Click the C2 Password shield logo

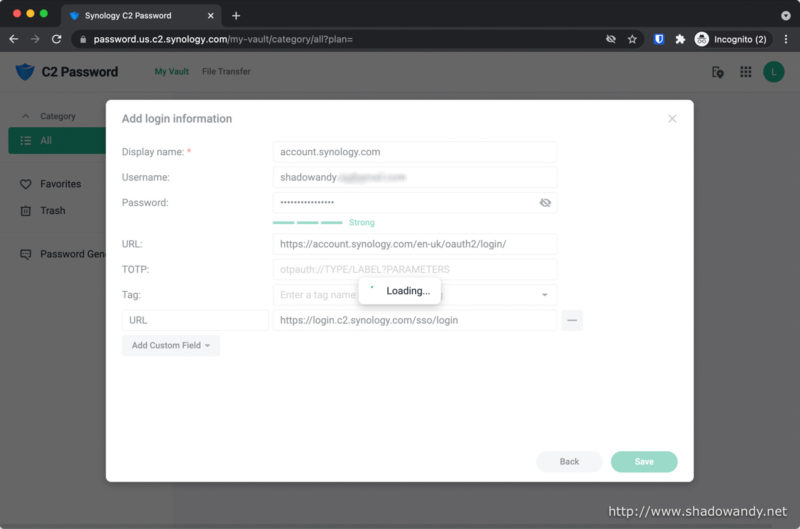tap(24, 72)
